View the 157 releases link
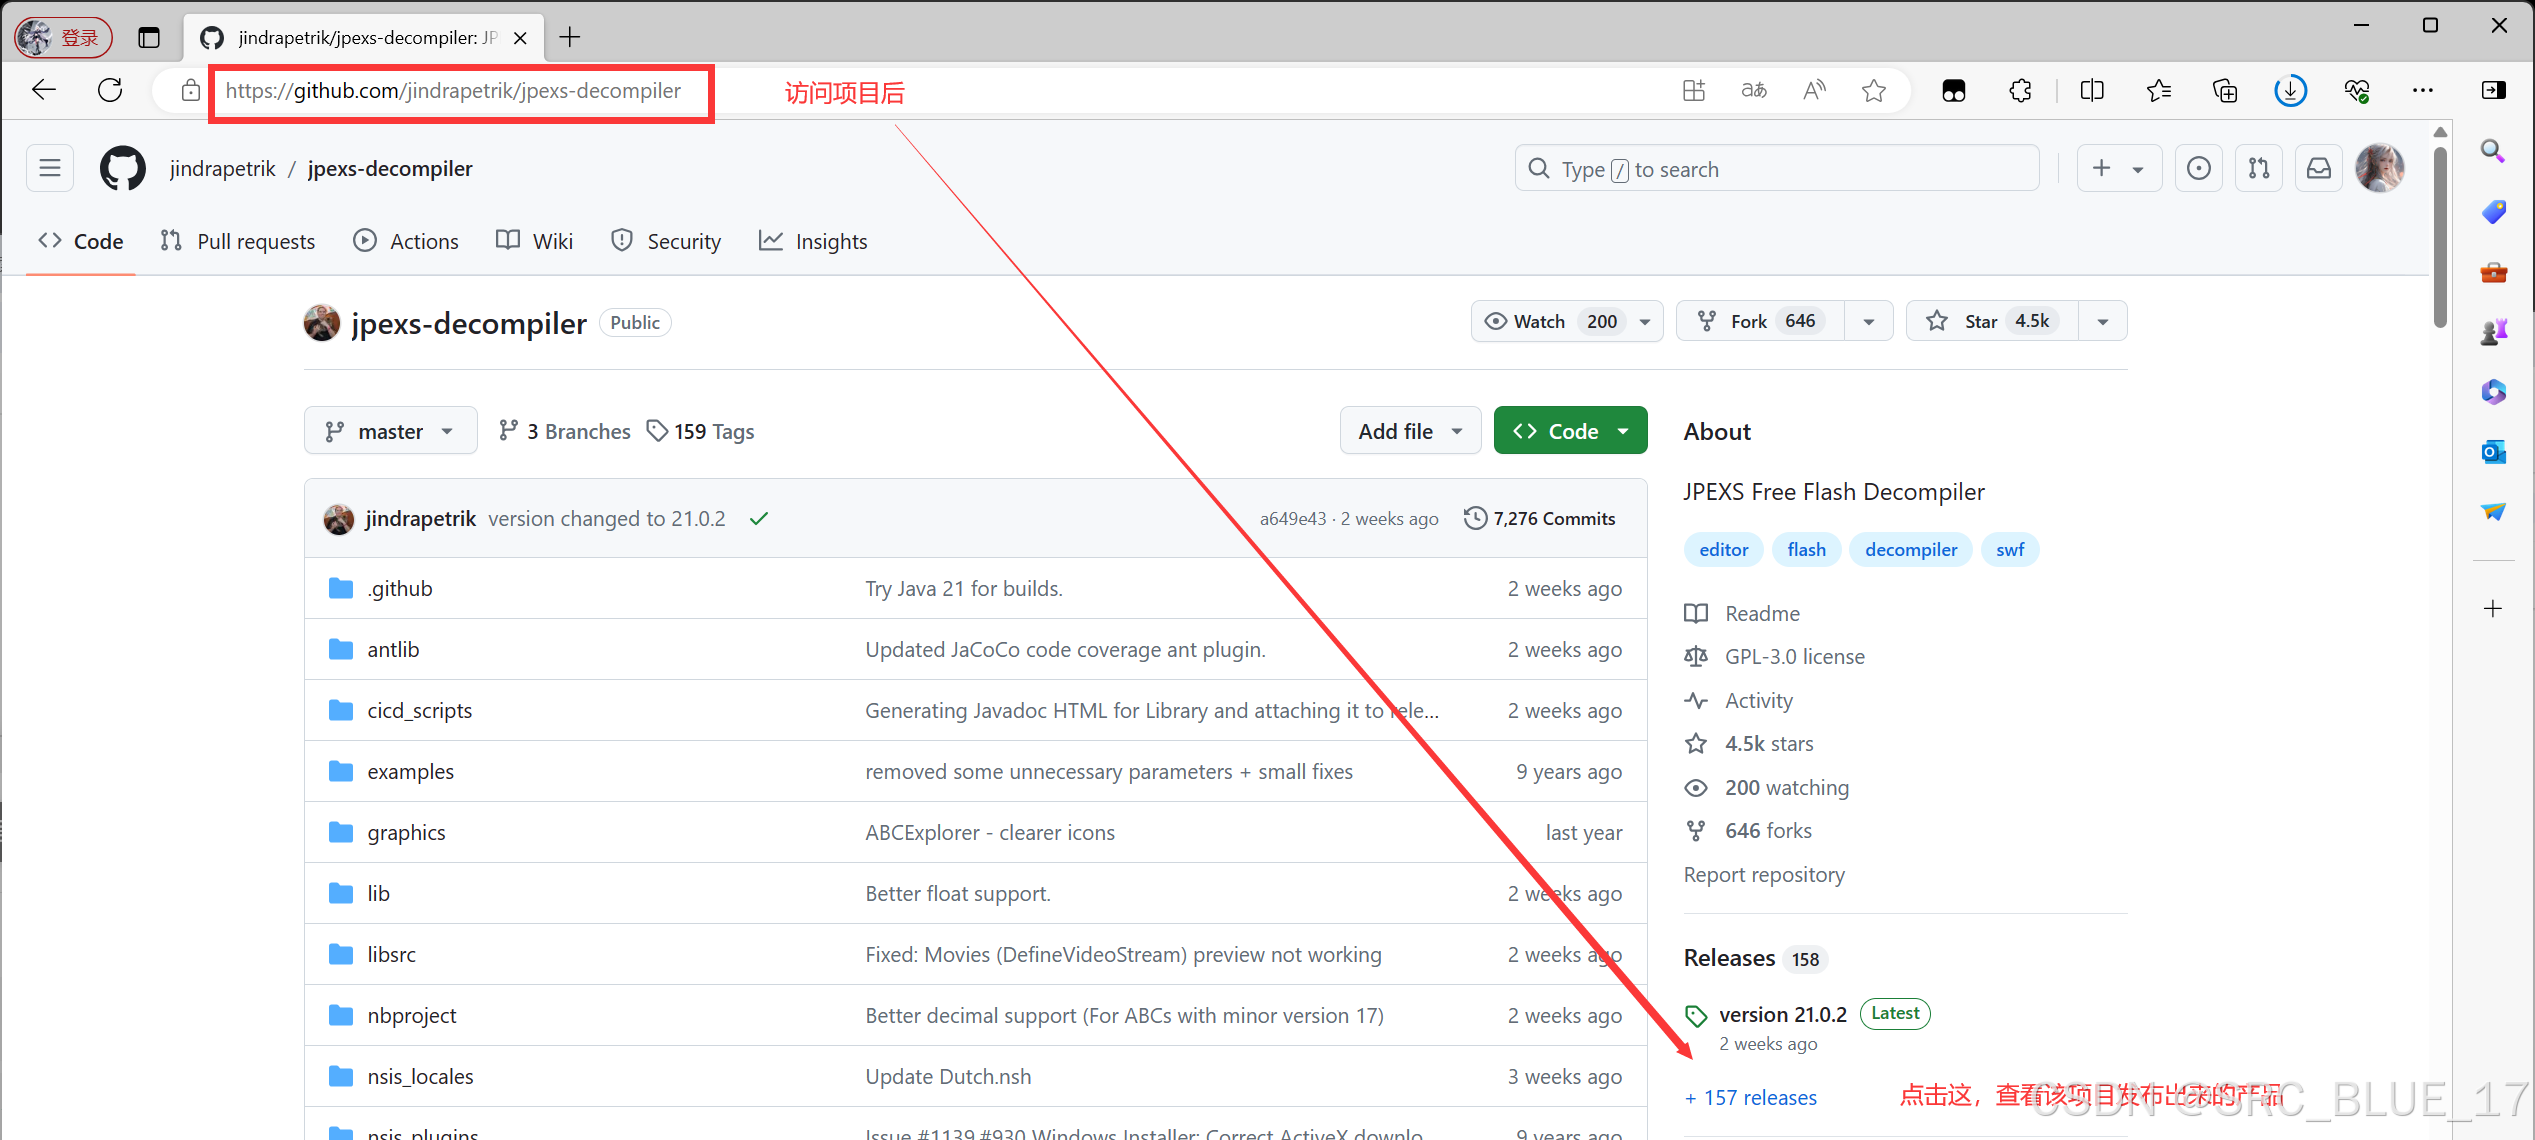 tap(1751, 1097)
